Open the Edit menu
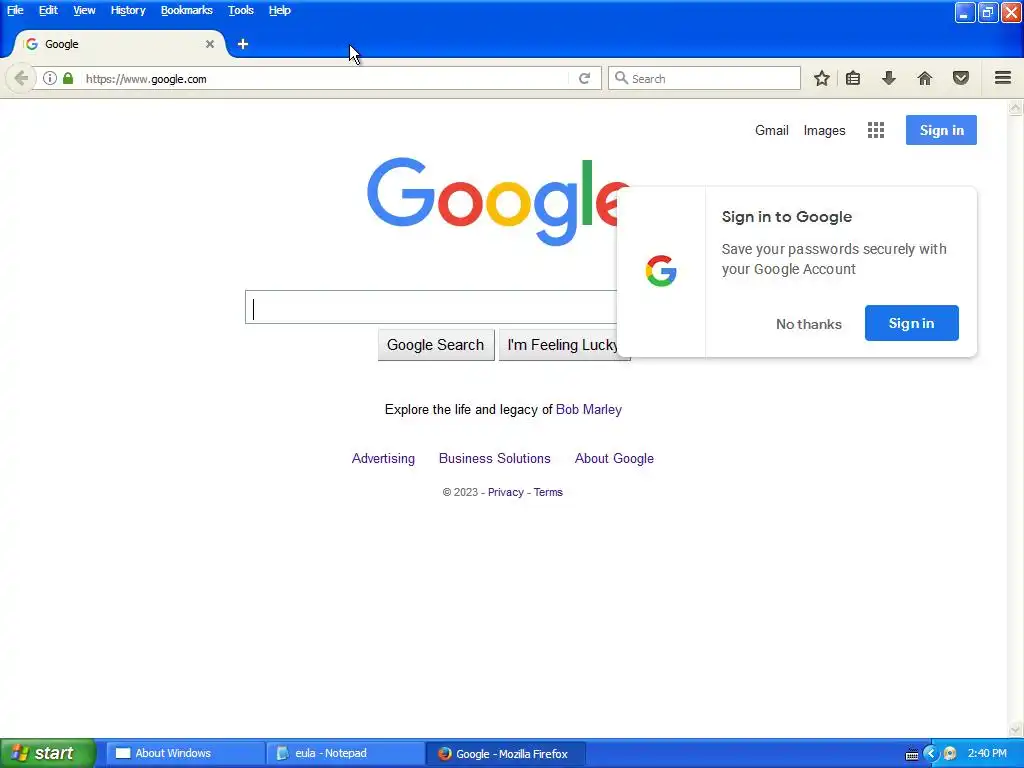This screenshot has height=768, width=1024. click(48, 10)
